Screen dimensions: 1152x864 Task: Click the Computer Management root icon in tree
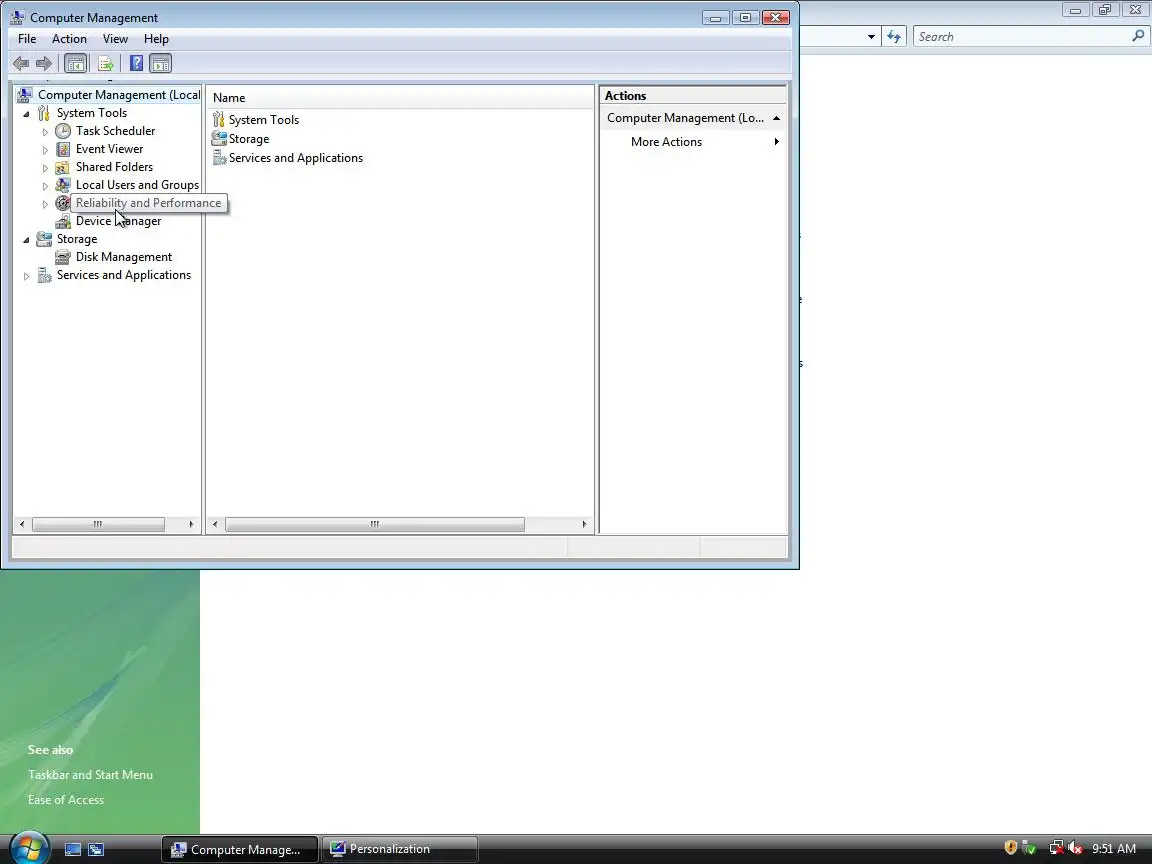click(x=25, y=95)
